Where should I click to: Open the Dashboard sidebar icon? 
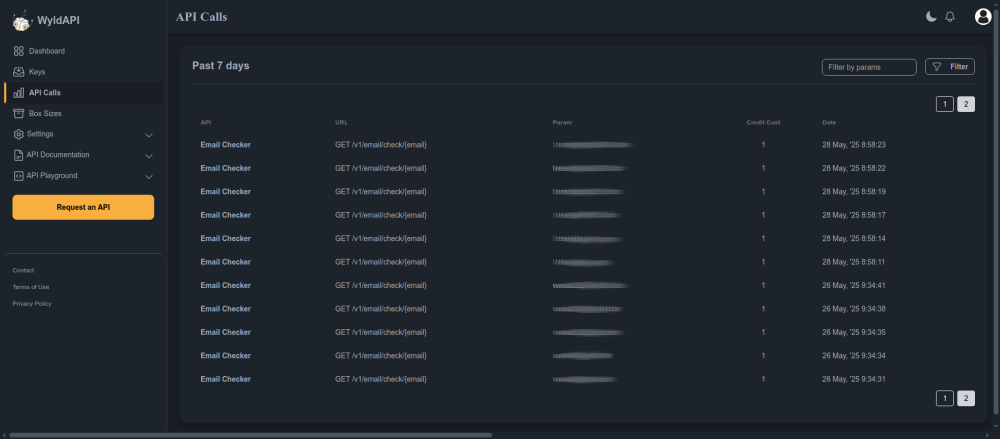18,51
